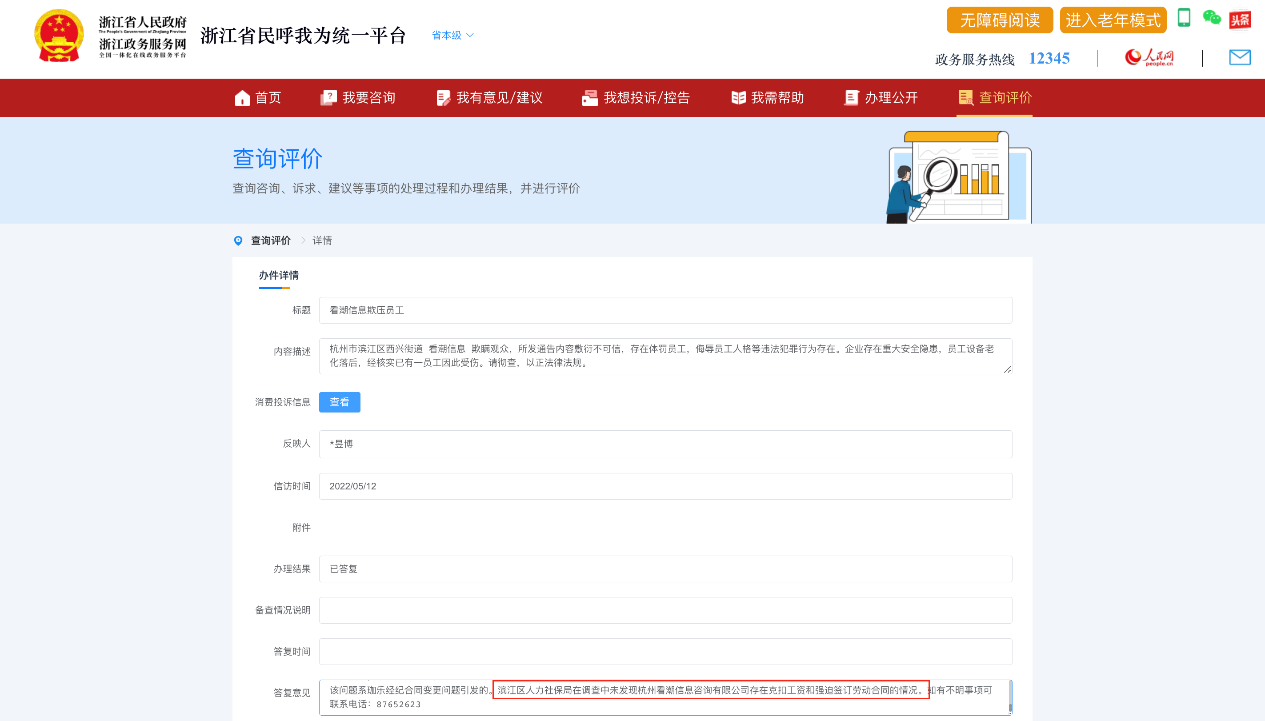Open 无障碍阅读 accessibility mode
1265x721 pixels.
pyautogui.click(x=999, y=19)
